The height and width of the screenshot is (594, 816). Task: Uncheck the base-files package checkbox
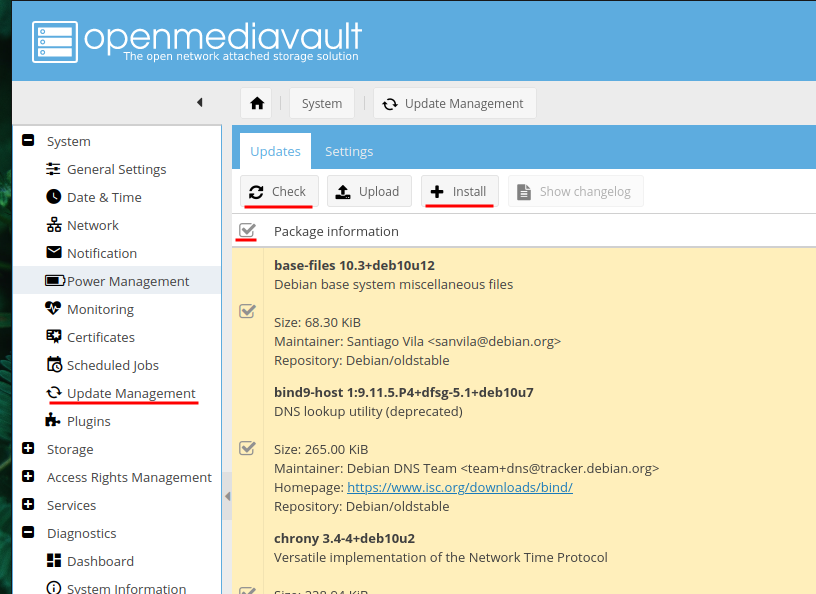[247, 311]
